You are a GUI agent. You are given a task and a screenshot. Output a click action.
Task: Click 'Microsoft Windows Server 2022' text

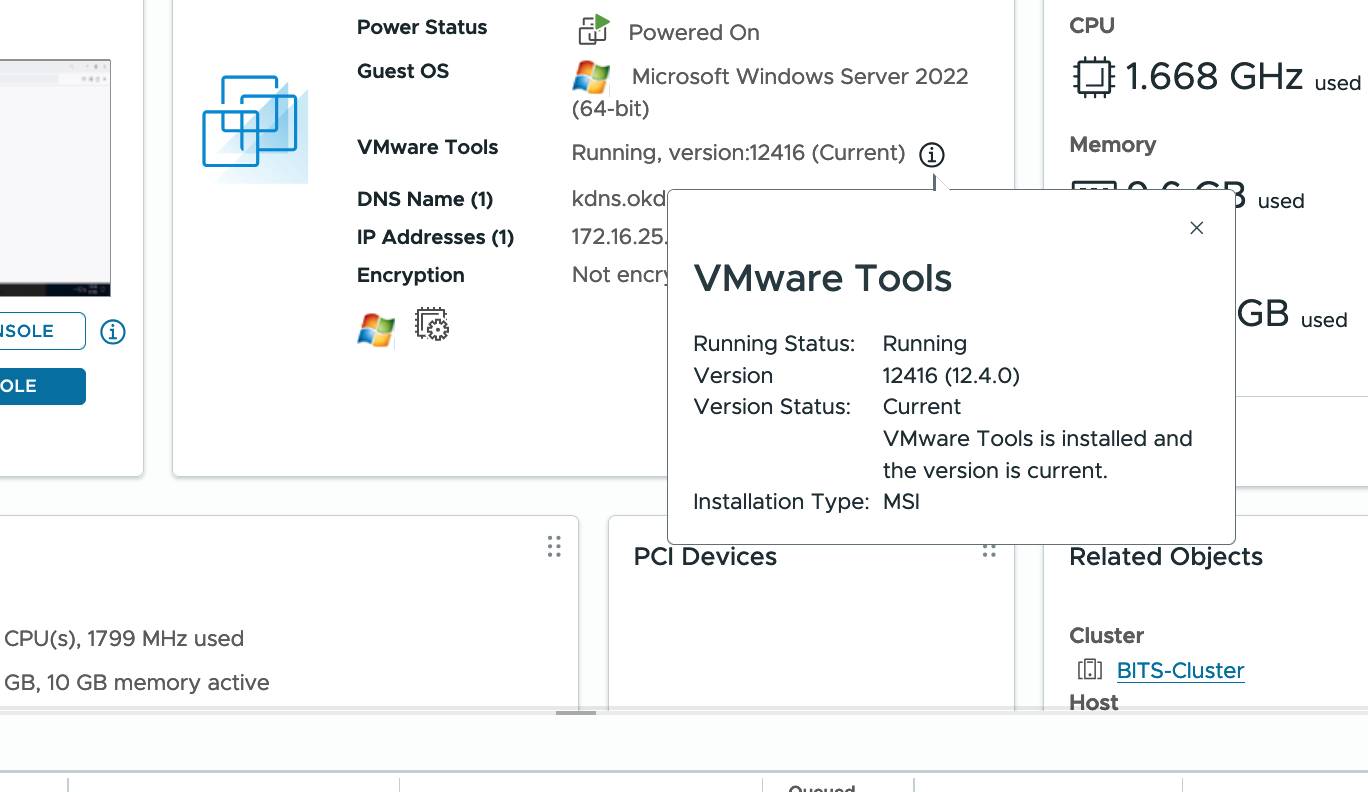pos(800,77)
